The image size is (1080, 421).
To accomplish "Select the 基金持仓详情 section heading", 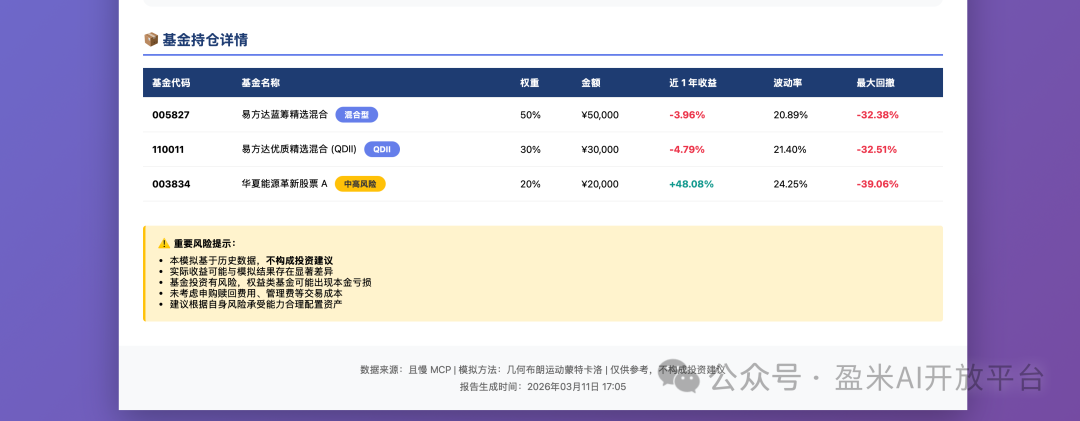I will 205,40.
